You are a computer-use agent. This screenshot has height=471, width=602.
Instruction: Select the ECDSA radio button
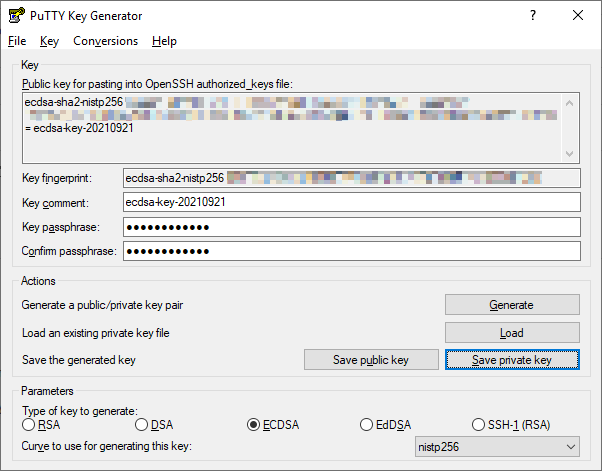(x=253, y=425)
